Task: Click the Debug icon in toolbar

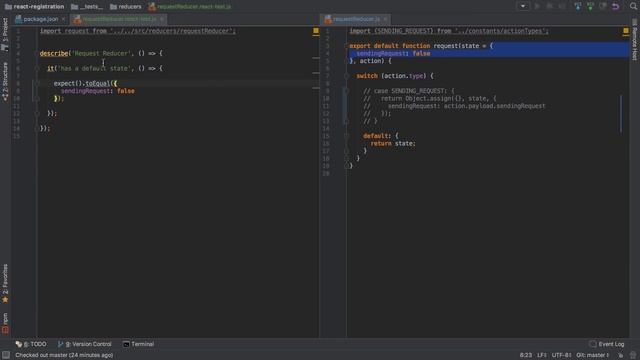Action: point(549,6)
